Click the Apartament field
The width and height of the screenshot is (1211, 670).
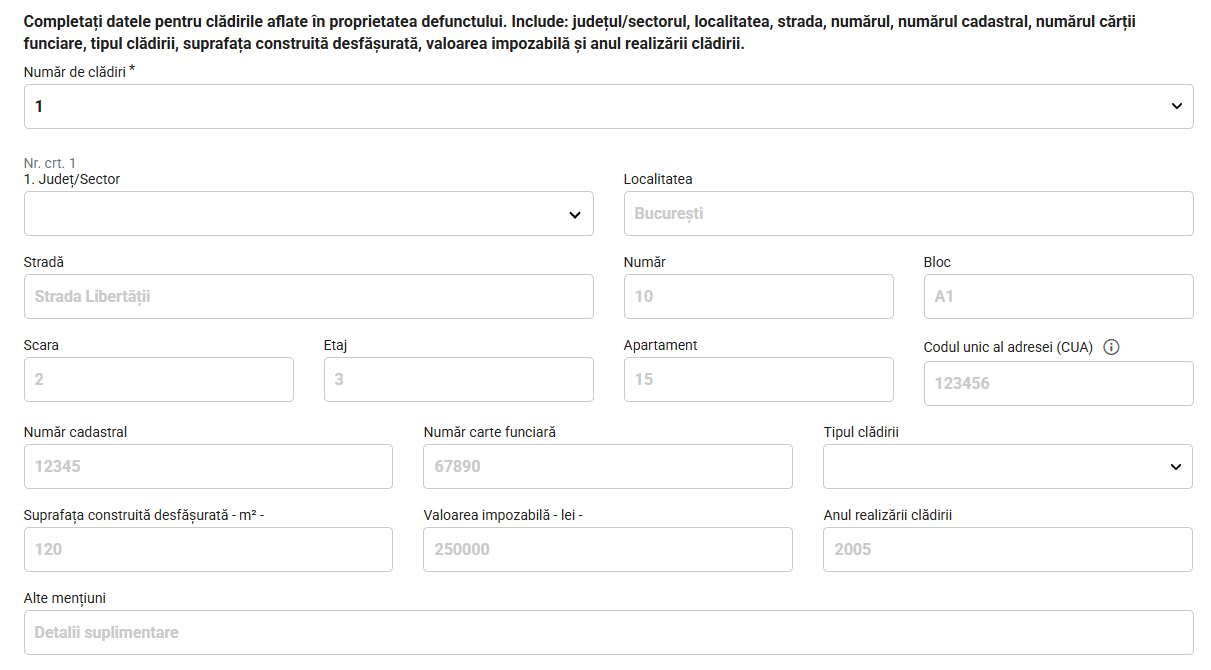[758, 380]
